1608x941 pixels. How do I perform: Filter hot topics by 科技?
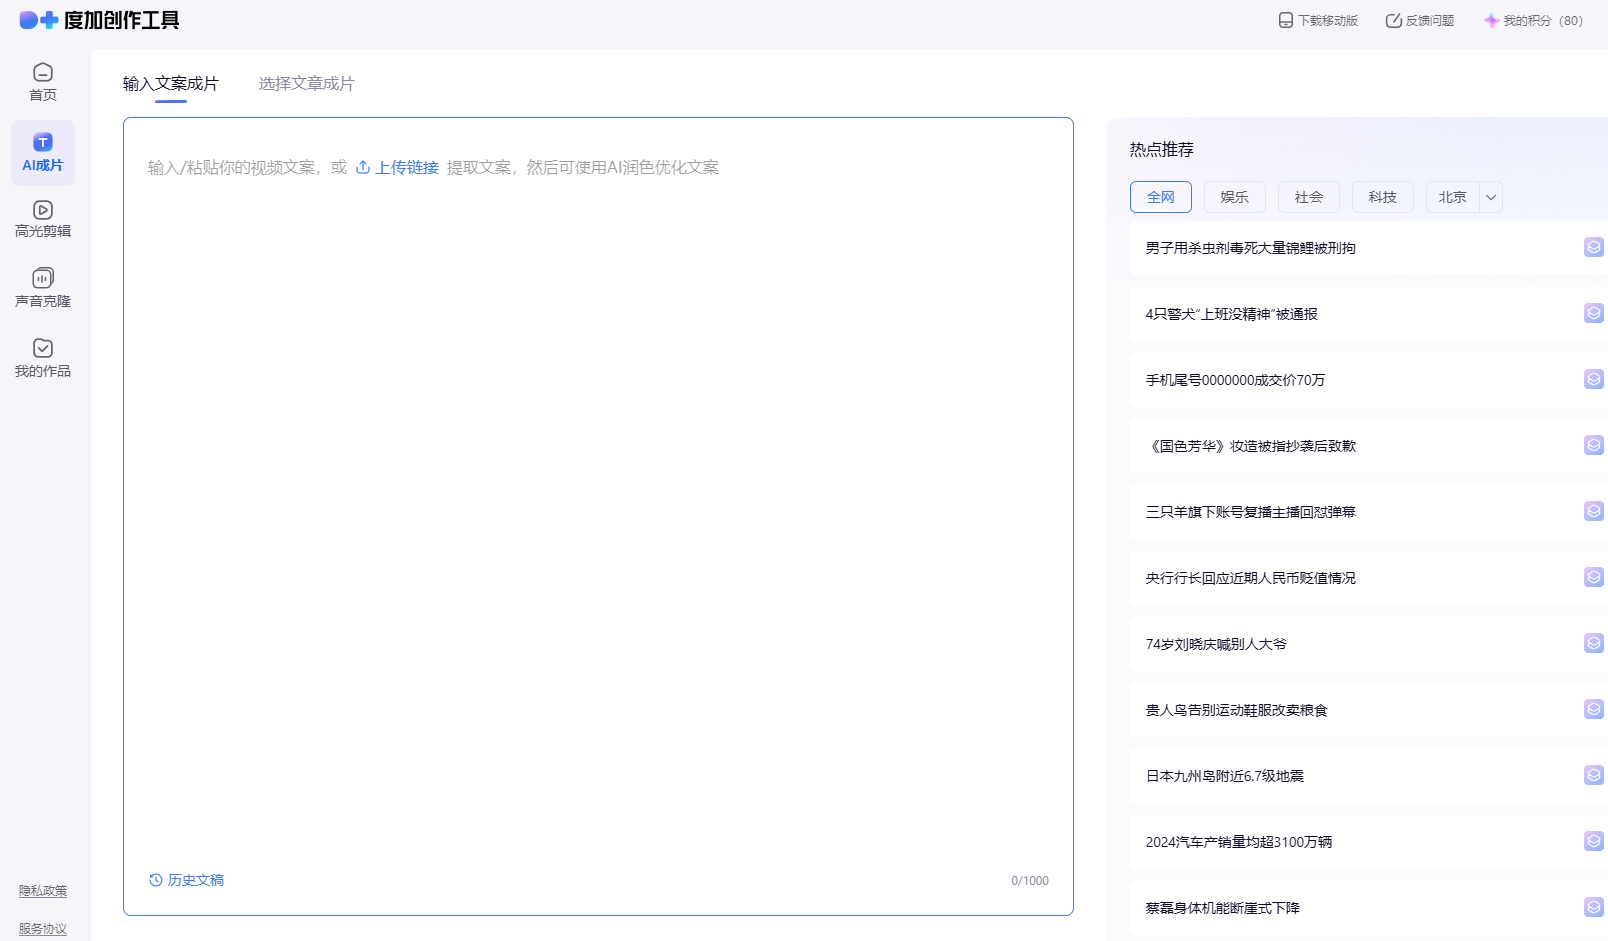(1383, 197)
